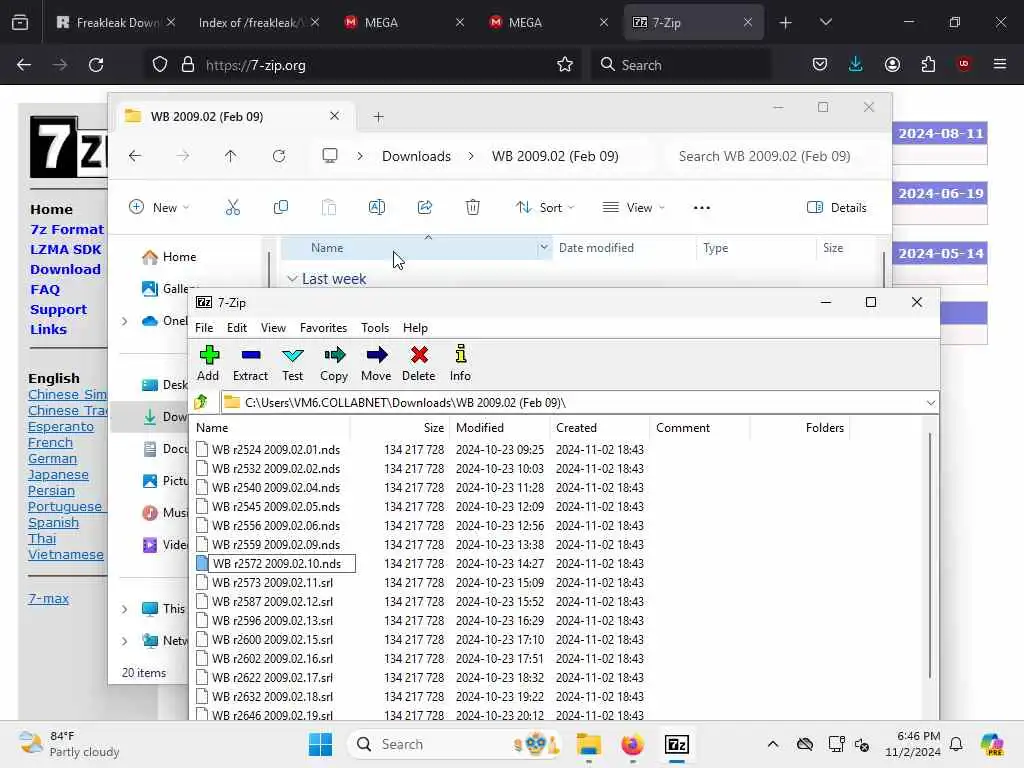Screen dimensions: 1024x768
Task: Open the Info icon in 7-Zip
Action: [x=460, y=363]
